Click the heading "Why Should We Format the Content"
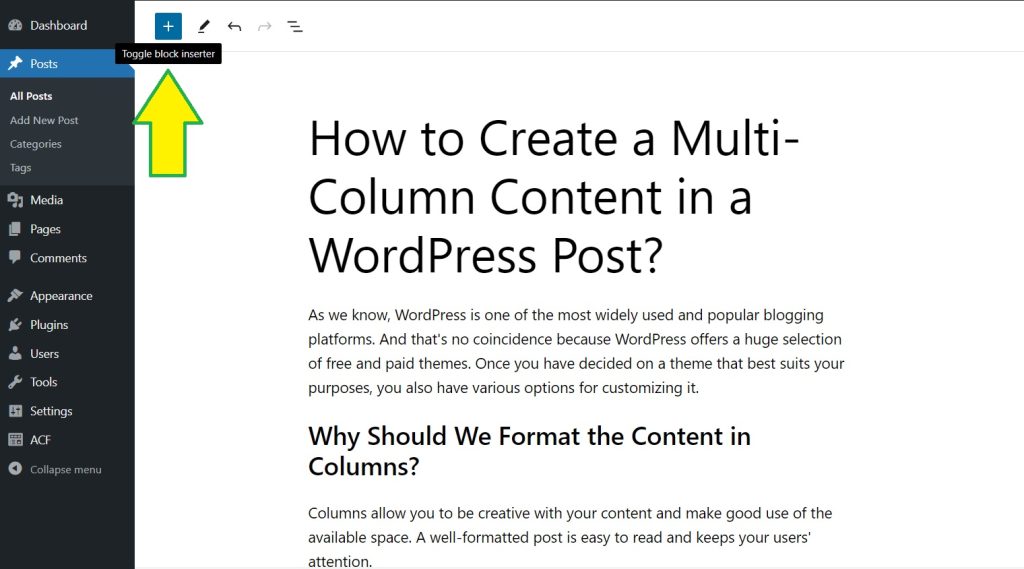The image size is (1024, 569). point(530,451)
